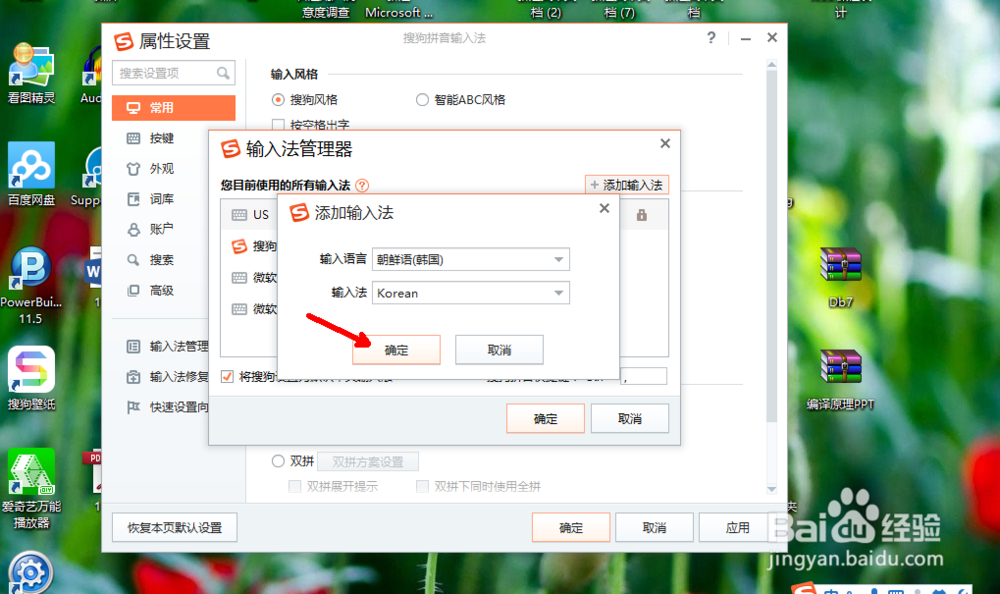
Task: Confirm adding the Korean input method
Action: tap(396, 350)
